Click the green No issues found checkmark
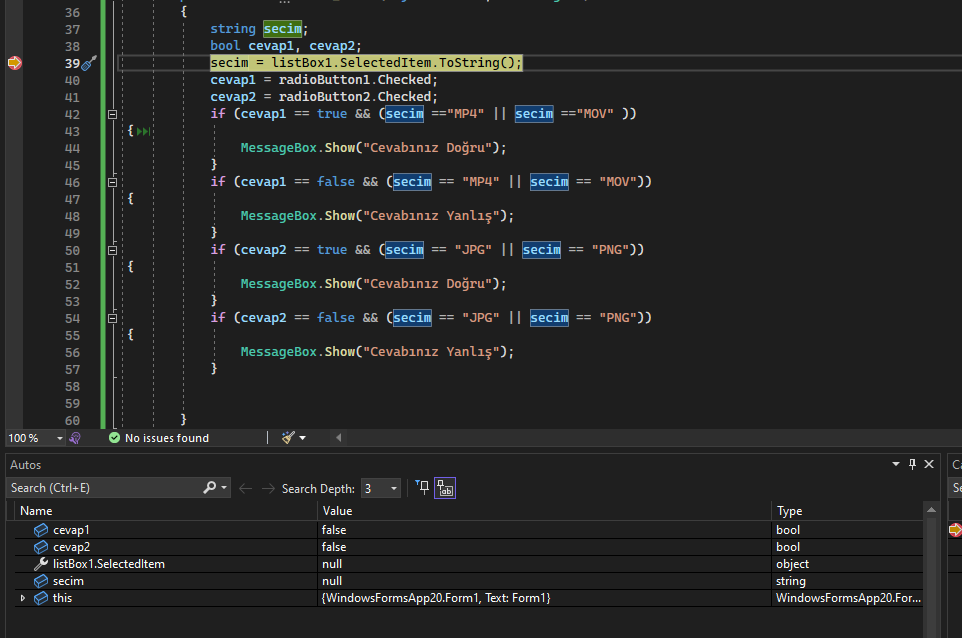This screenshot has width=962, height=638. pyautogui.click(x=114, y=438)
